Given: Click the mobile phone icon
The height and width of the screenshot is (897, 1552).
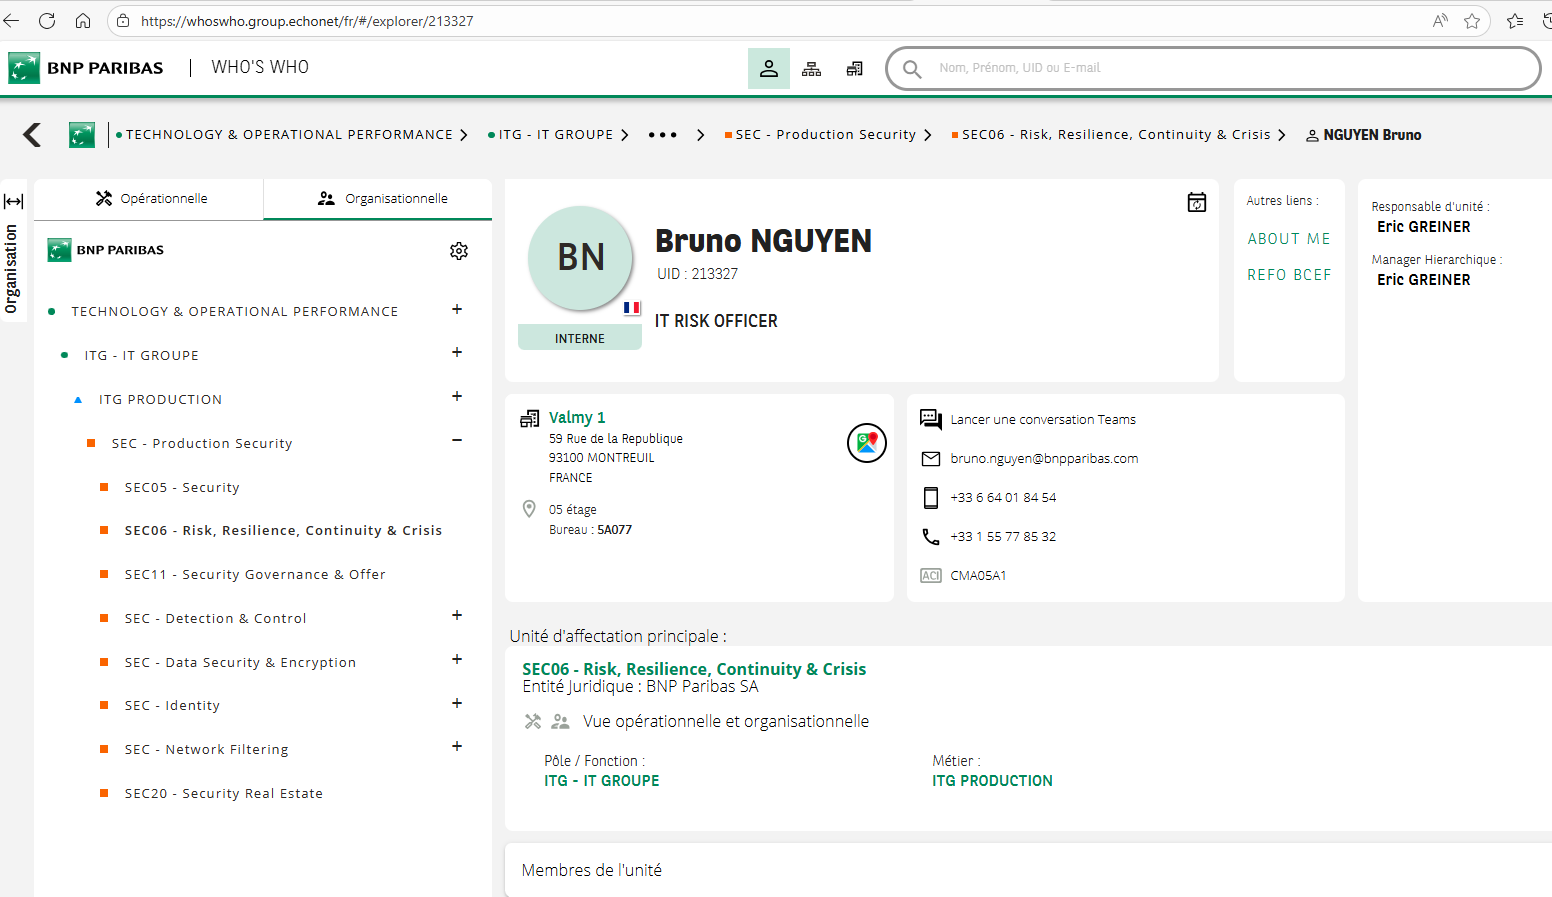Looking at the screenshot, I should click(x=931, y=498).
